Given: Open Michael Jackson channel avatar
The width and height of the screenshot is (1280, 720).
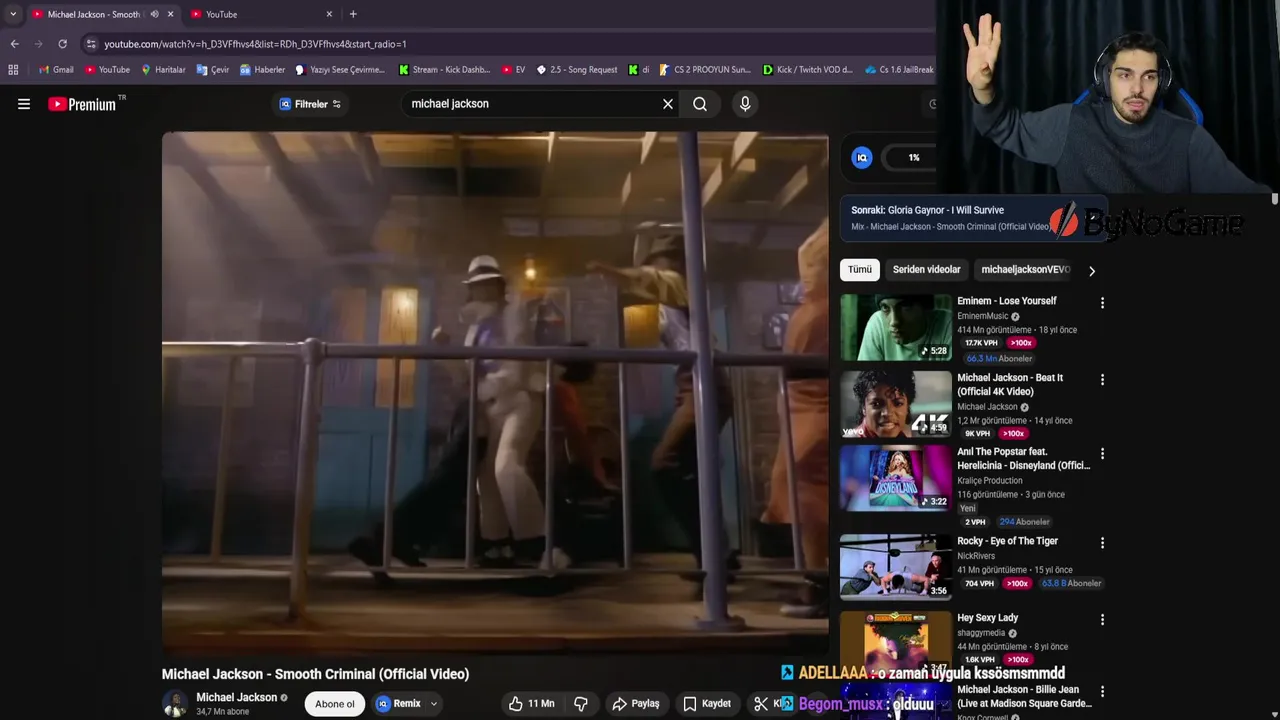Looking at the screenshot, I should (175, 704).
